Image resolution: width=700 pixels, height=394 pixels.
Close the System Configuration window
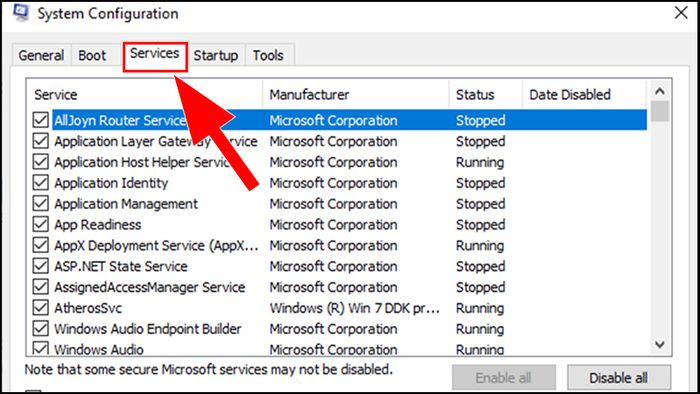[x=681, y=12]
